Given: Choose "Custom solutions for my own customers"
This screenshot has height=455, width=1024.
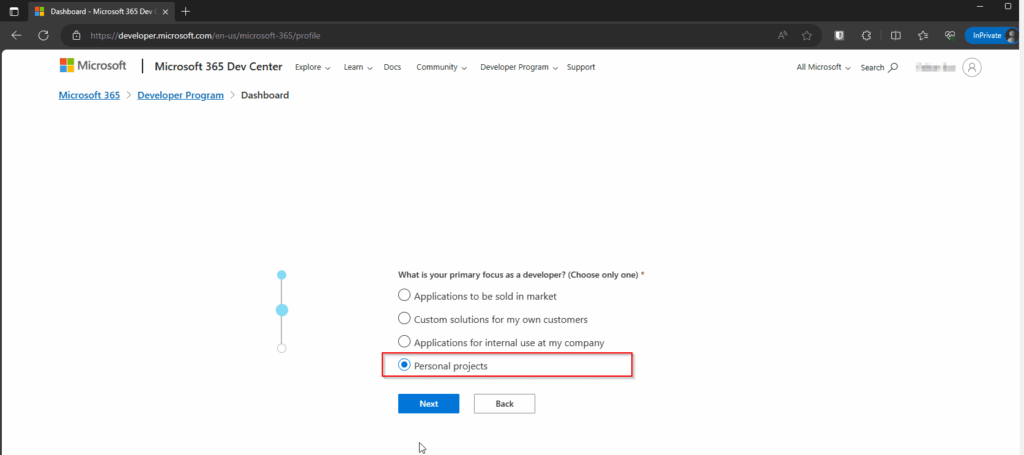Looking at the screenshot, I should (x=404, y=319).
